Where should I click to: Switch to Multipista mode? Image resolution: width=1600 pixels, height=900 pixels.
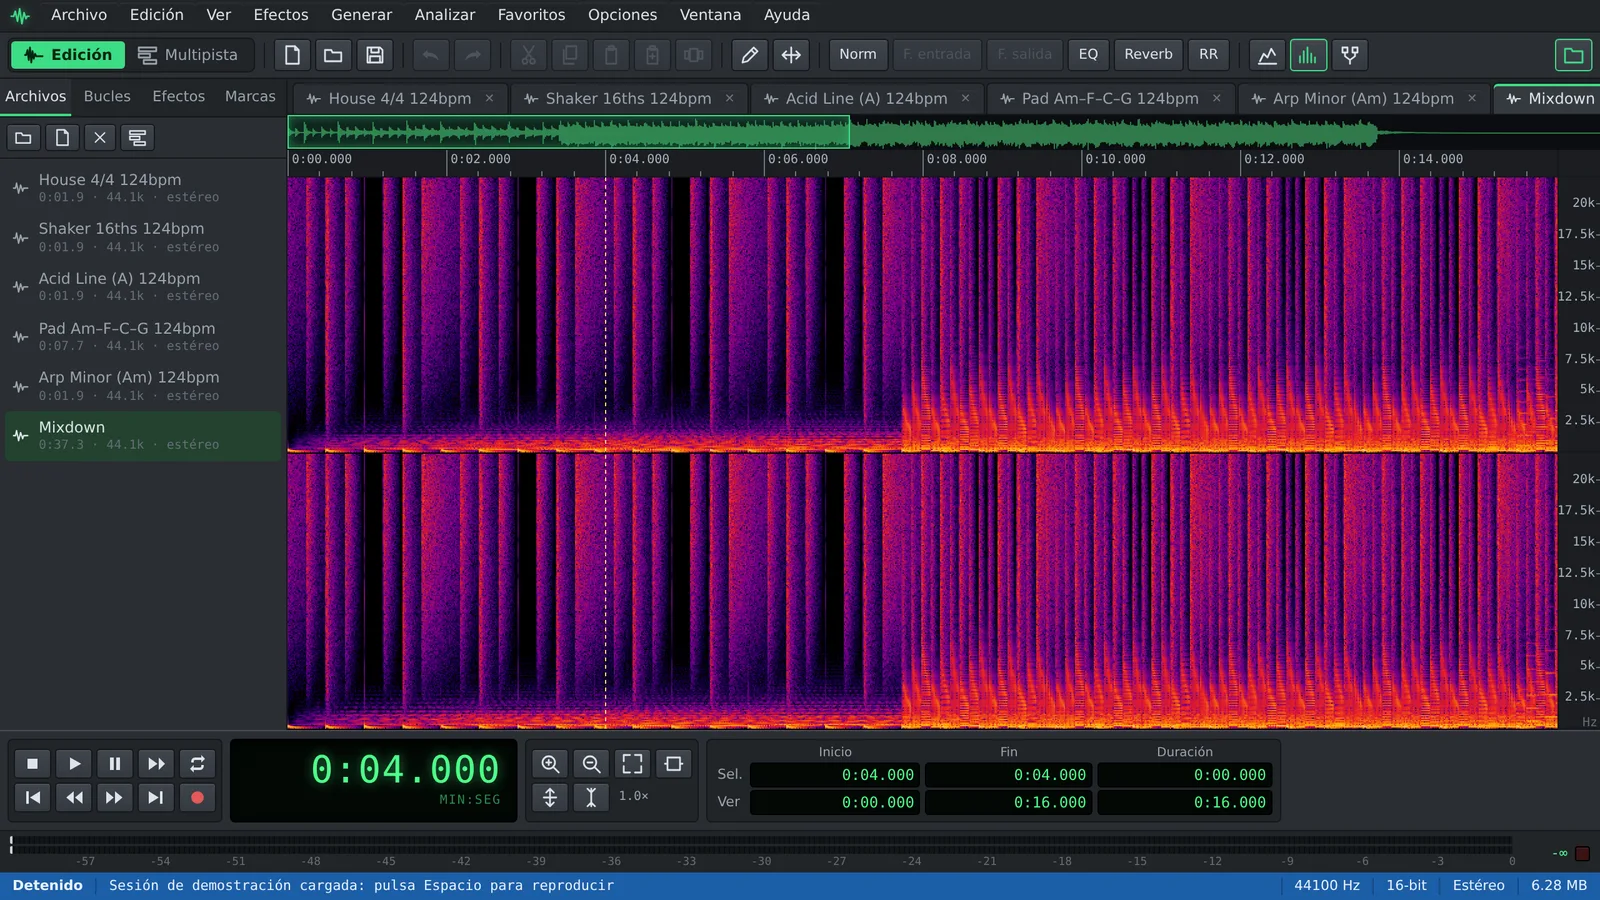(x=188, y=55)
